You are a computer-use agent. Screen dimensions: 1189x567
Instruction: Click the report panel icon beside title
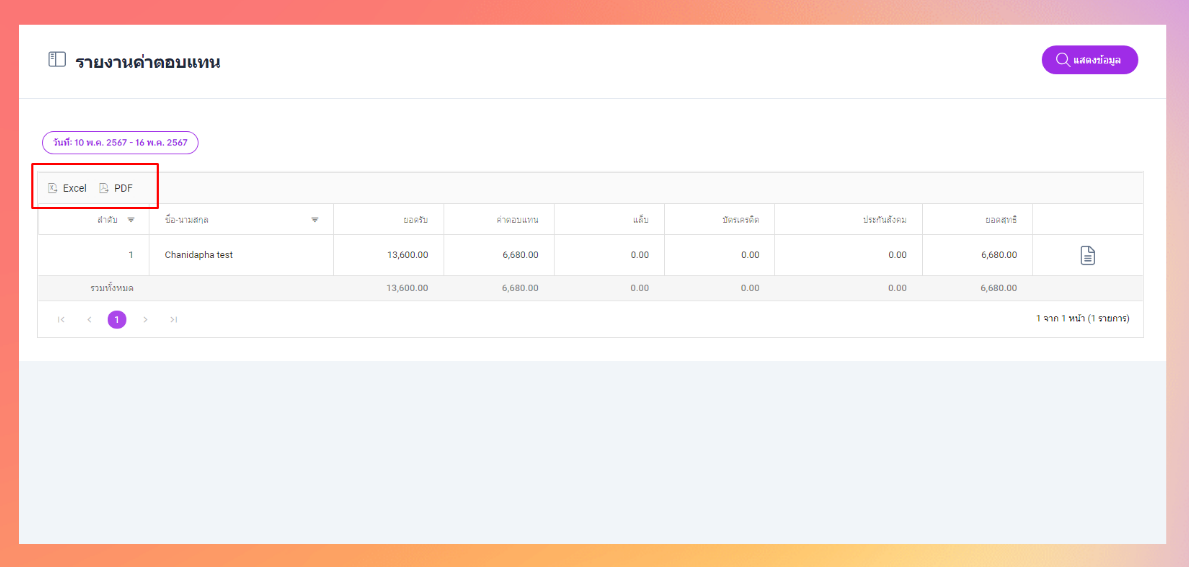57,60
